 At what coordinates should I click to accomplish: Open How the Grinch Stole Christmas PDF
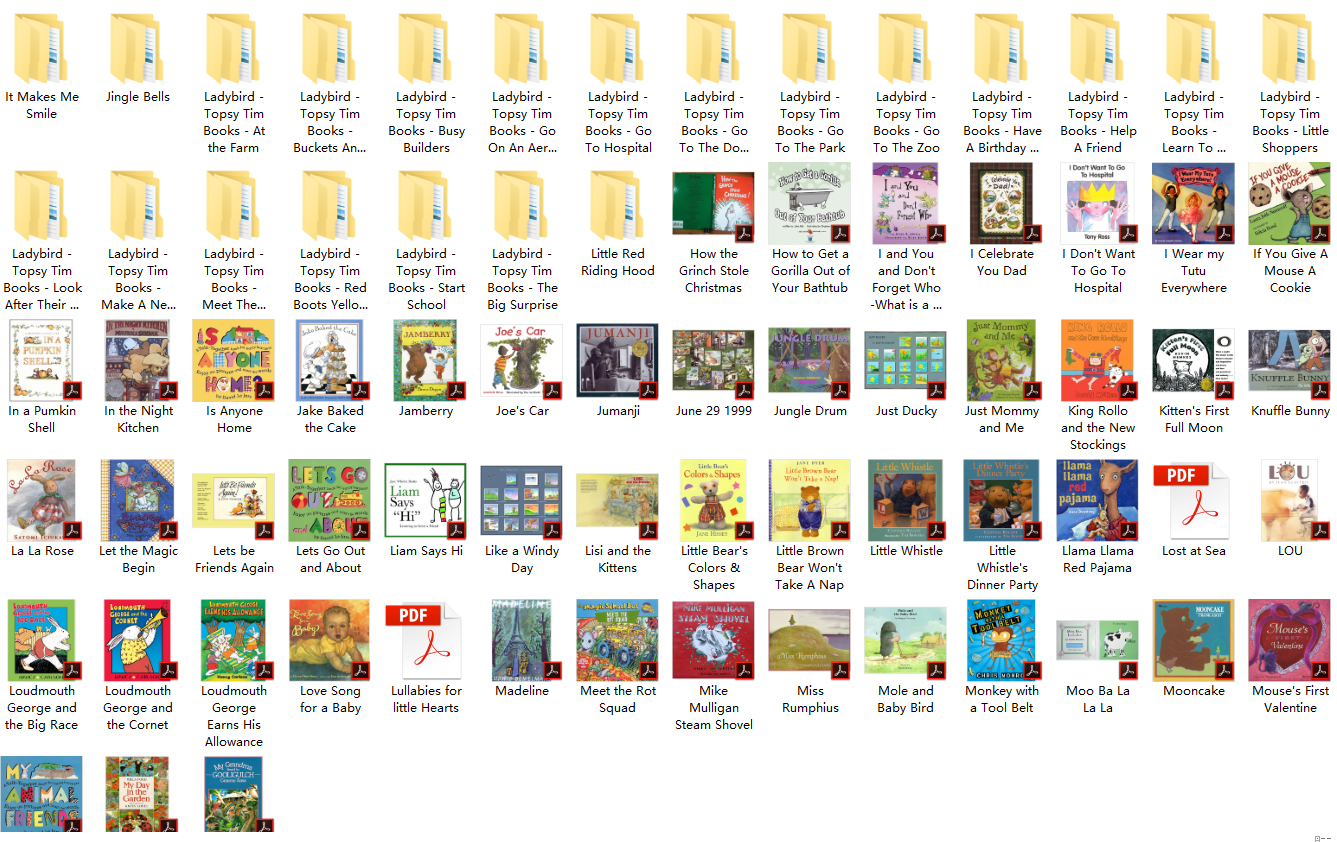coord(713,207)
